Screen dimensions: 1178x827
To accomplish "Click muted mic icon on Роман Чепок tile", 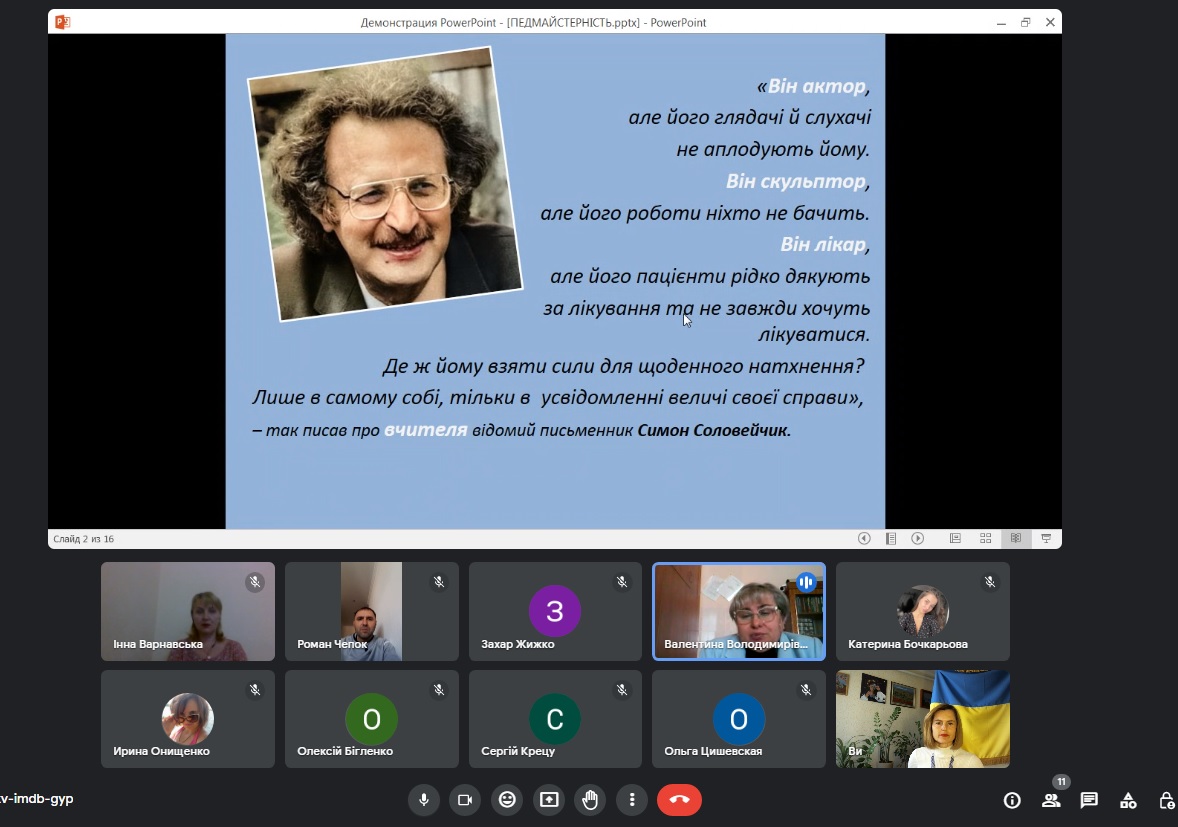I will (439, 582).
